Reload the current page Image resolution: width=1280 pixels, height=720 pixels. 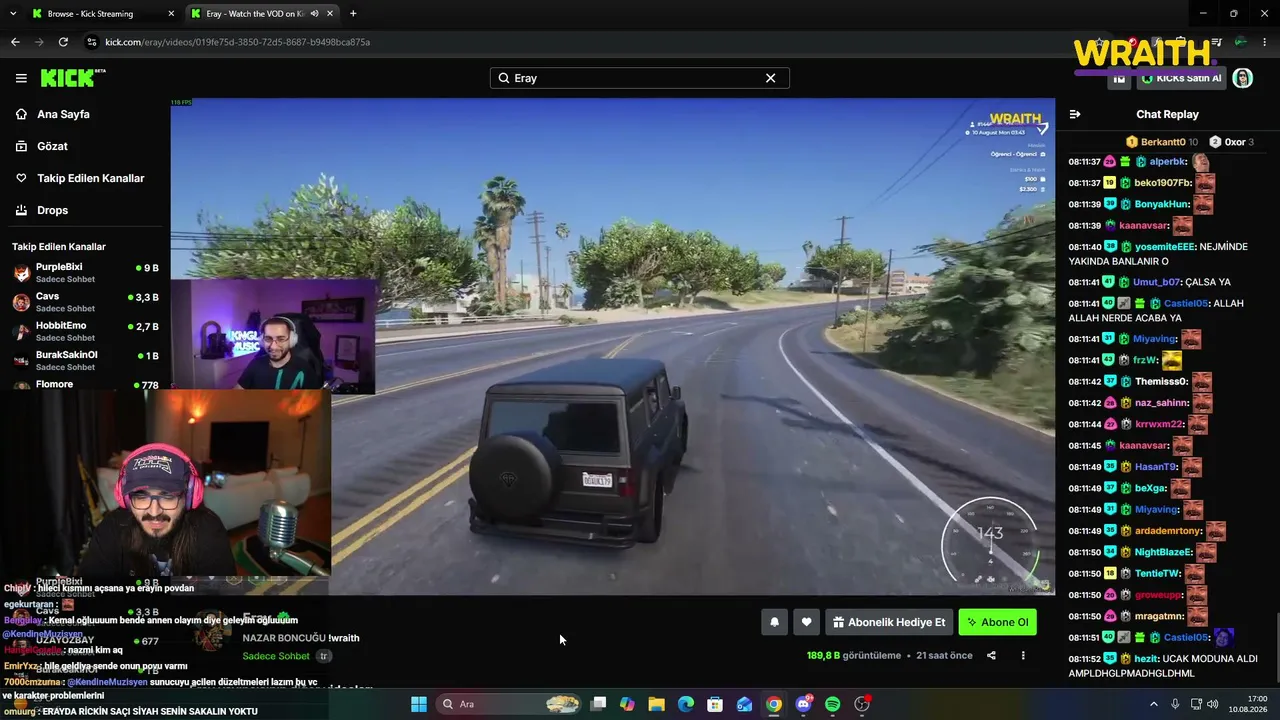(x=63, y=42)
